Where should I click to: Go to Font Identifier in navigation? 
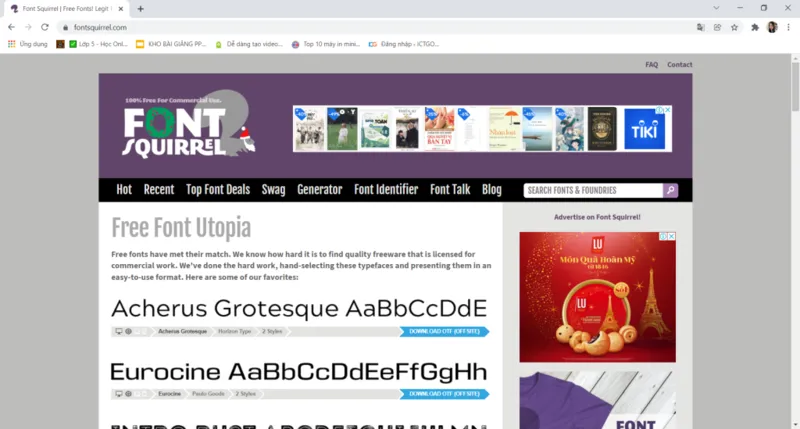coord(386,190)
